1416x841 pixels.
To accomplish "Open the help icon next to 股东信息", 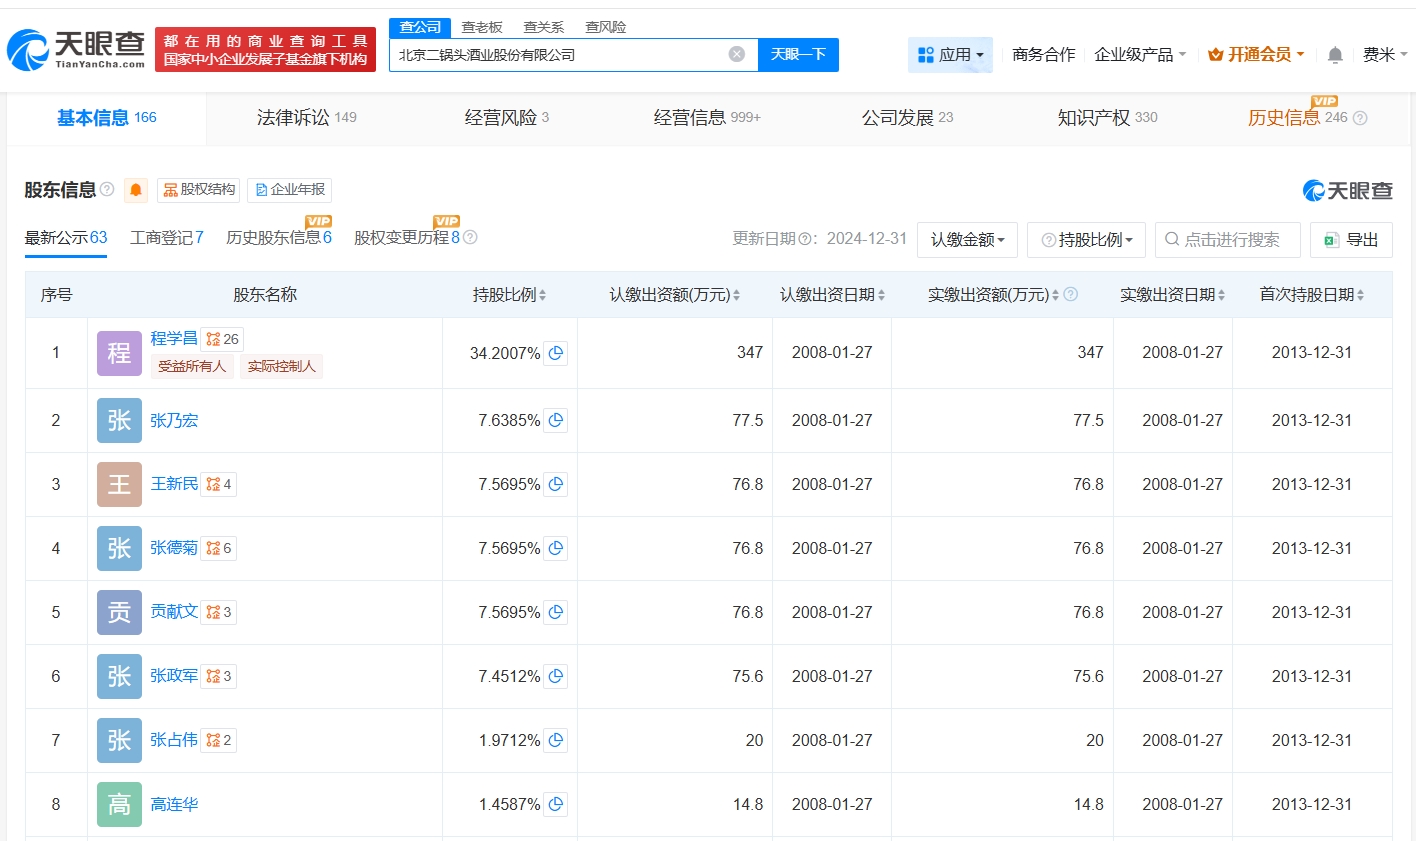I will [107, 189].
